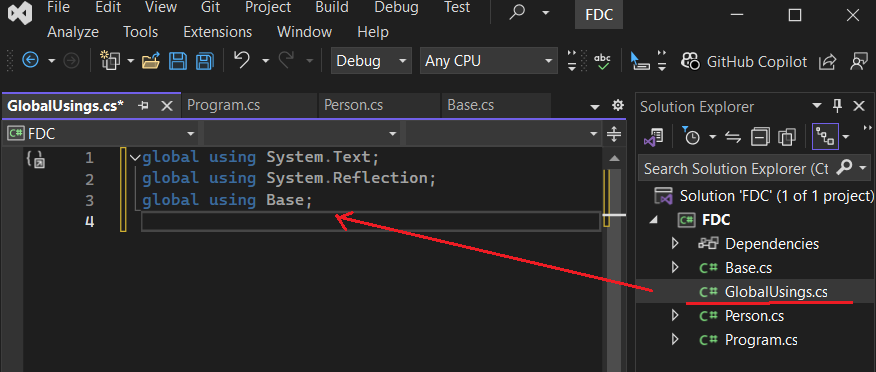Click the spell checker abc icon
The height and width of the screenshot is (372, 876).
(602, 61)
